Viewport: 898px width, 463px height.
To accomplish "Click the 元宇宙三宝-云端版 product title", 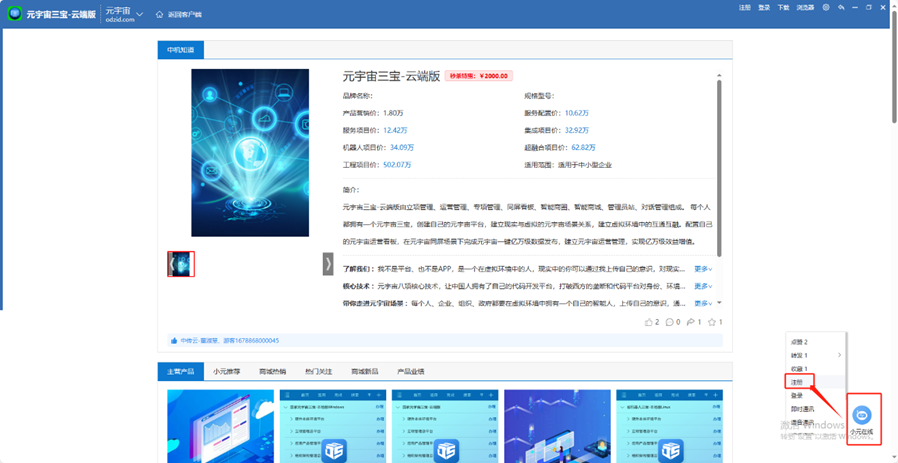I will coord(391,76).
